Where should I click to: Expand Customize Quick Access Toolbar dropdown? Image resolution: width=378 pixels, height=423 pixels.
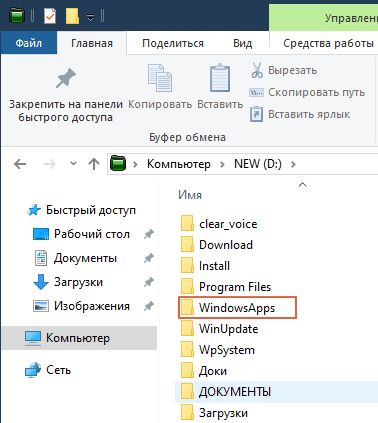[90, 17]
